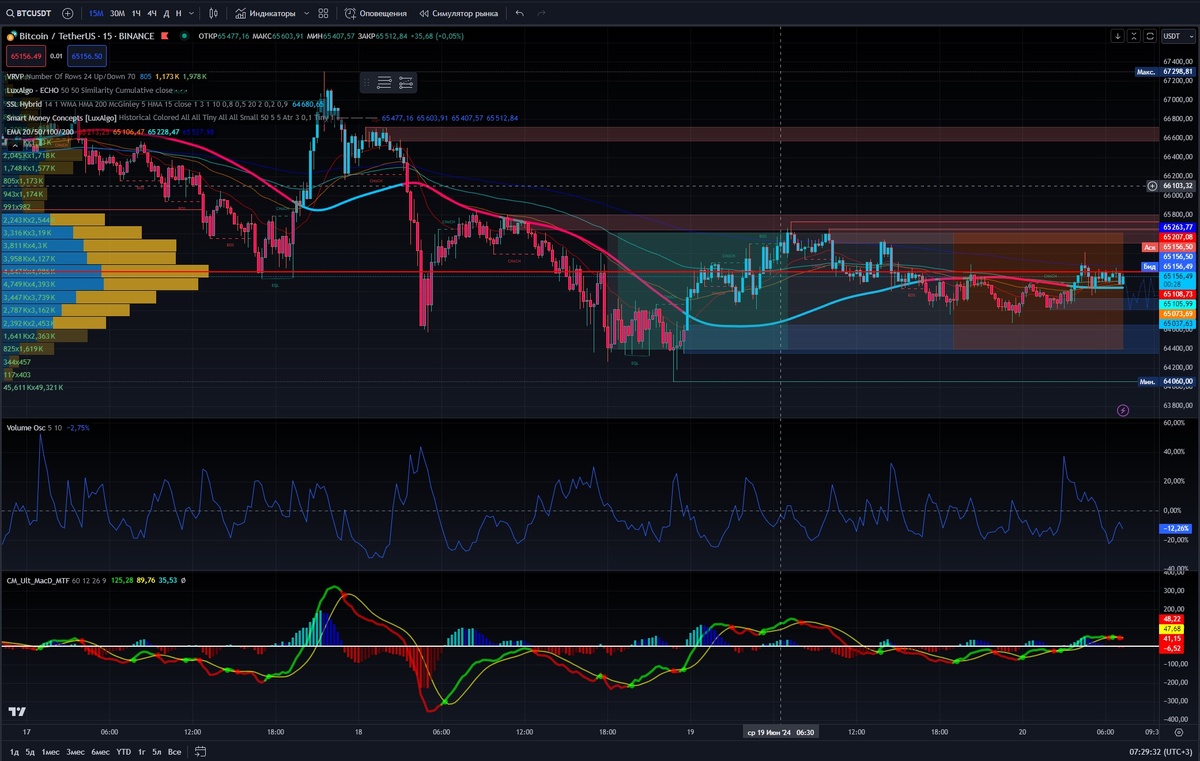The image size is (1200, 761).
Task: Set the chart range to 1мес
Action: coord(49,751)
